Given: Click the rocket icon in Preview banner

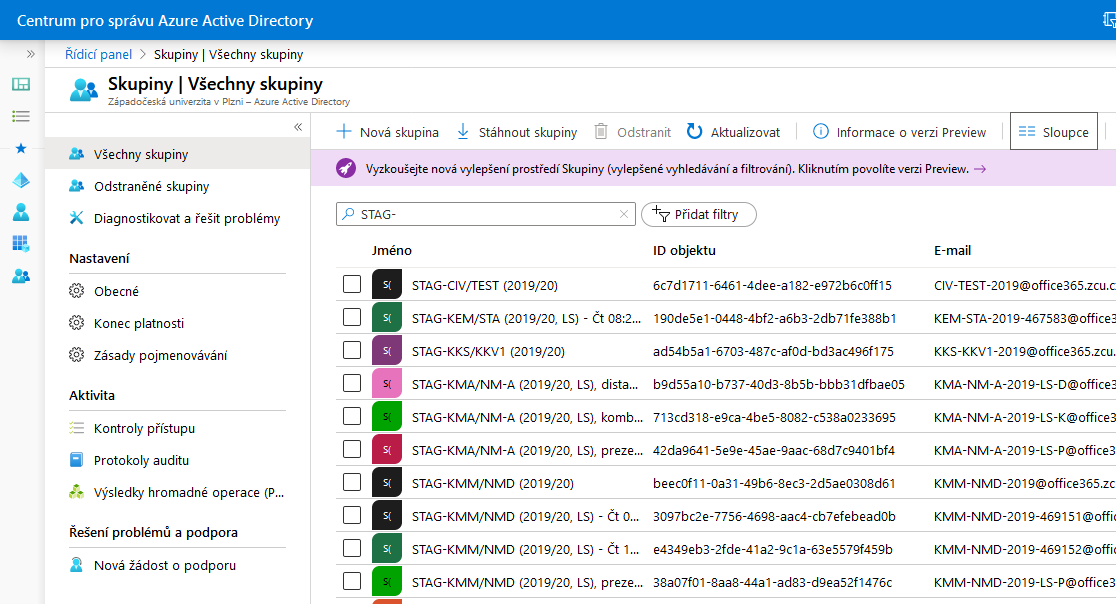Looking at the screenshot, I should coord(346,169).
